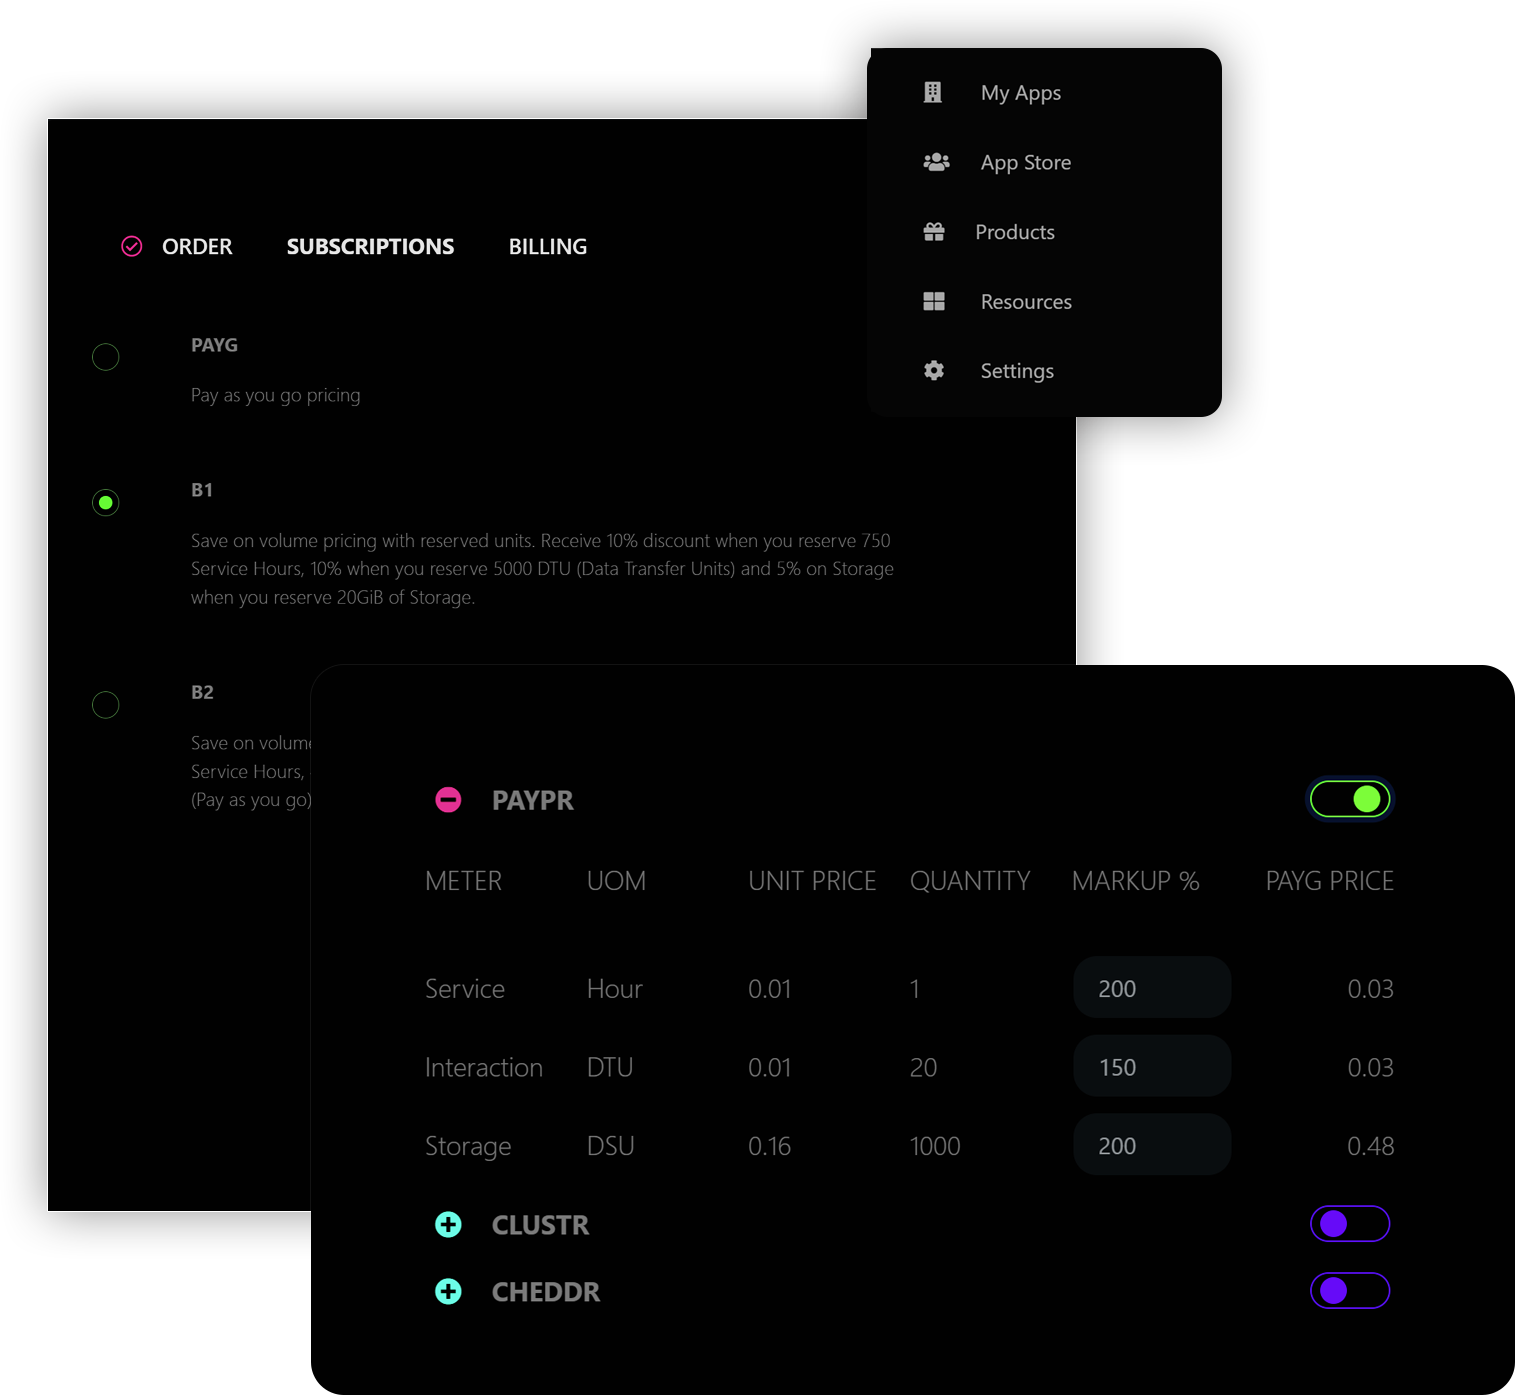1516x1396 pixels.
Task: Click the PAYG plan heading
Action: coord(214,345)
